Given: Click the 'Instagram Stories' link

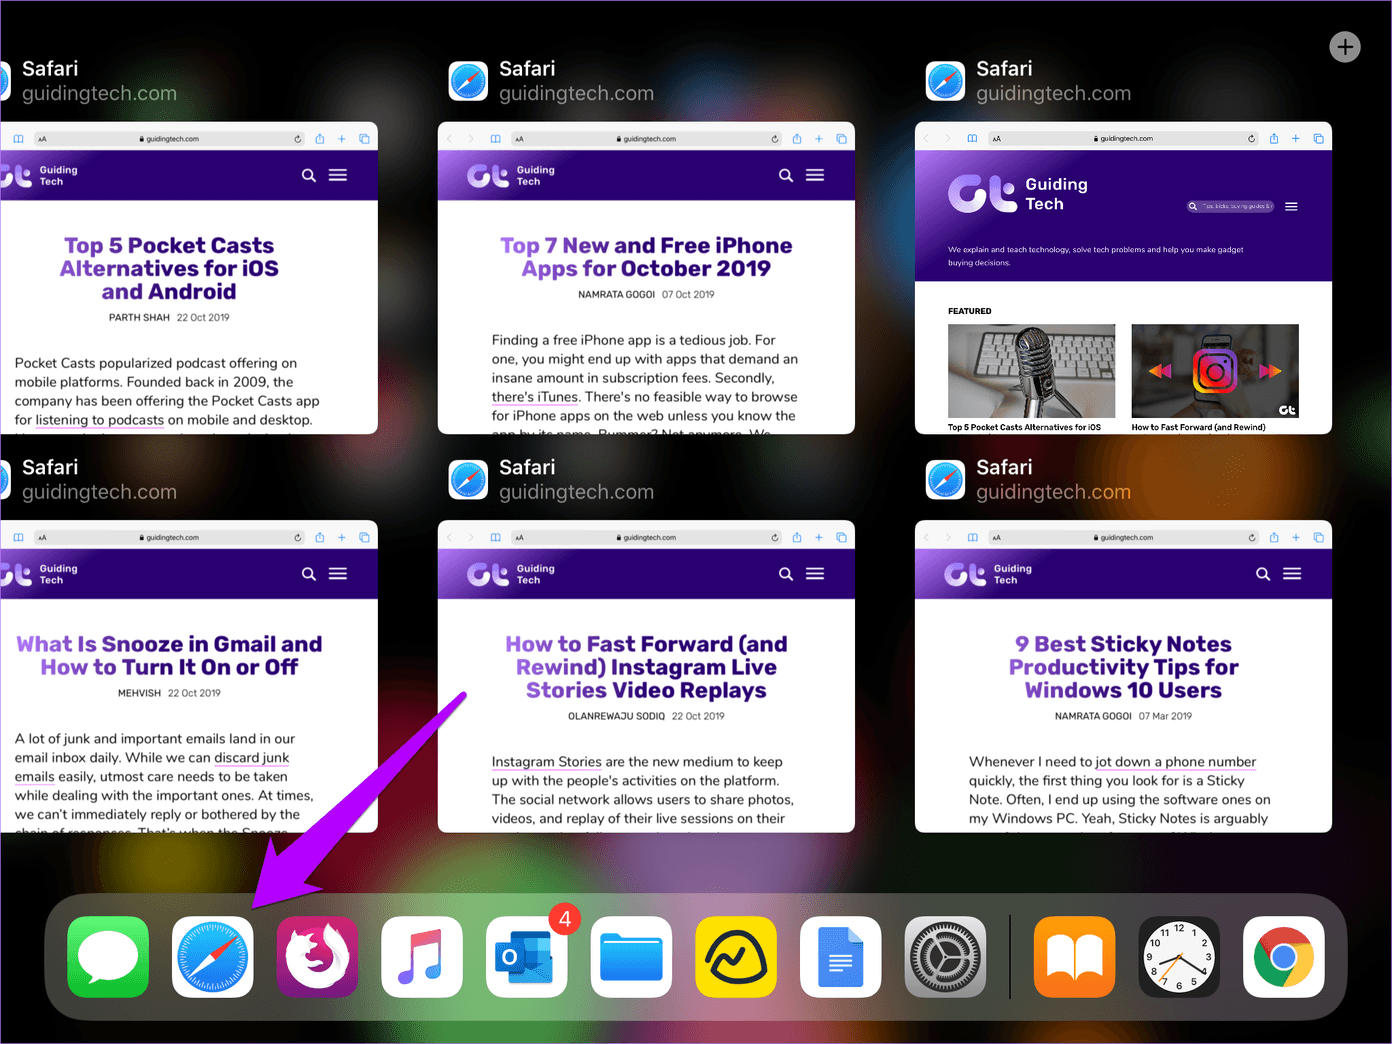Looking at the screenshot, I should [x=546, y=762].
